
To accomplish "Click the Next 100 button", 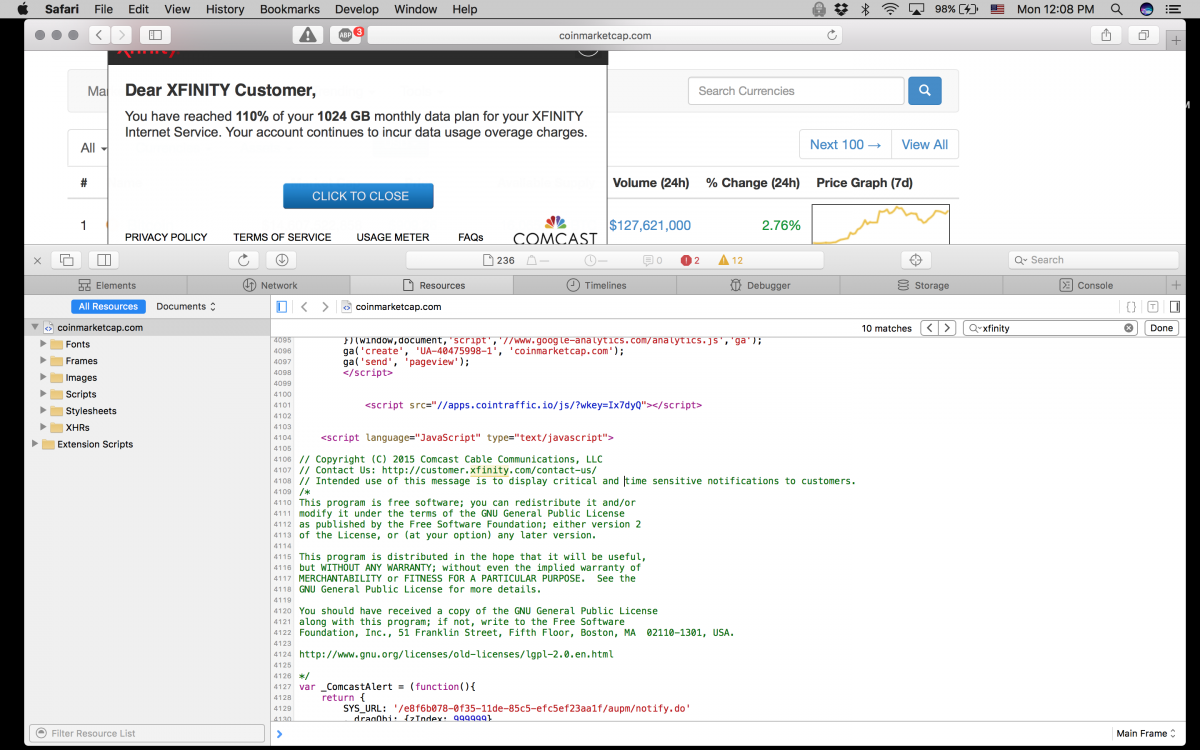I will (845, 144).
